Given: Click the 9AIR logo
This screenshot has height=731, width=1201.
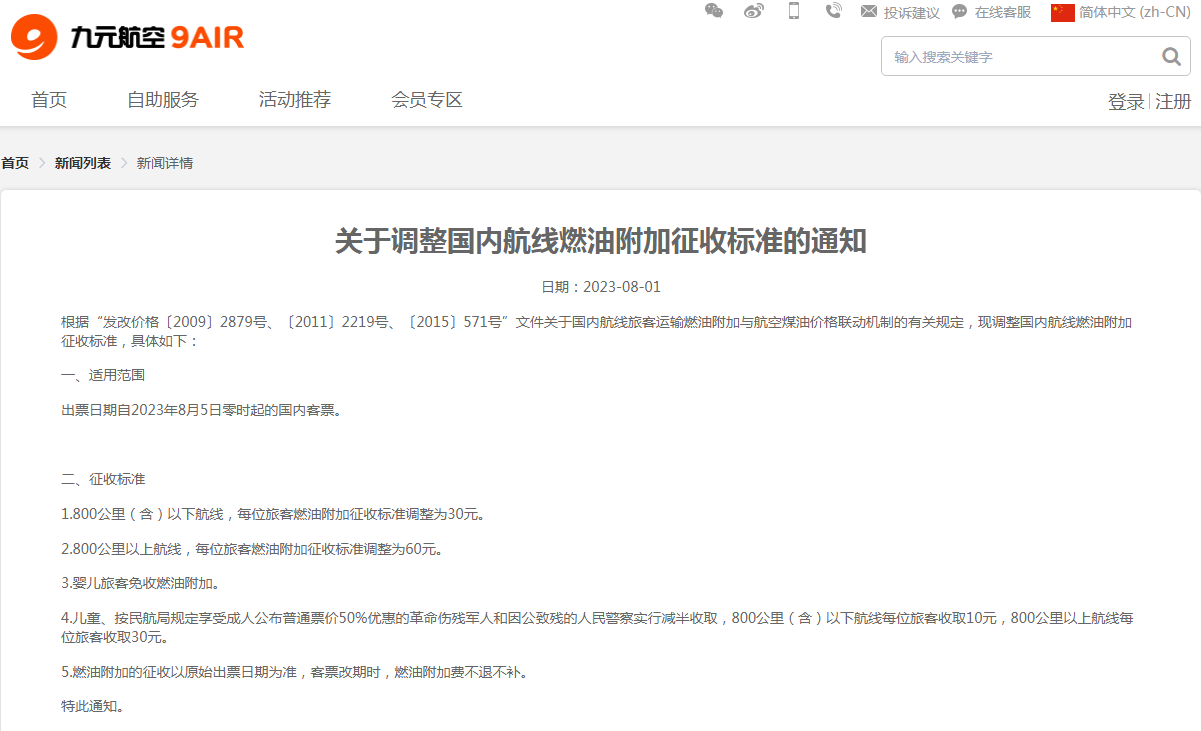Looking at the screenshot, I should (x=127, y=38).
